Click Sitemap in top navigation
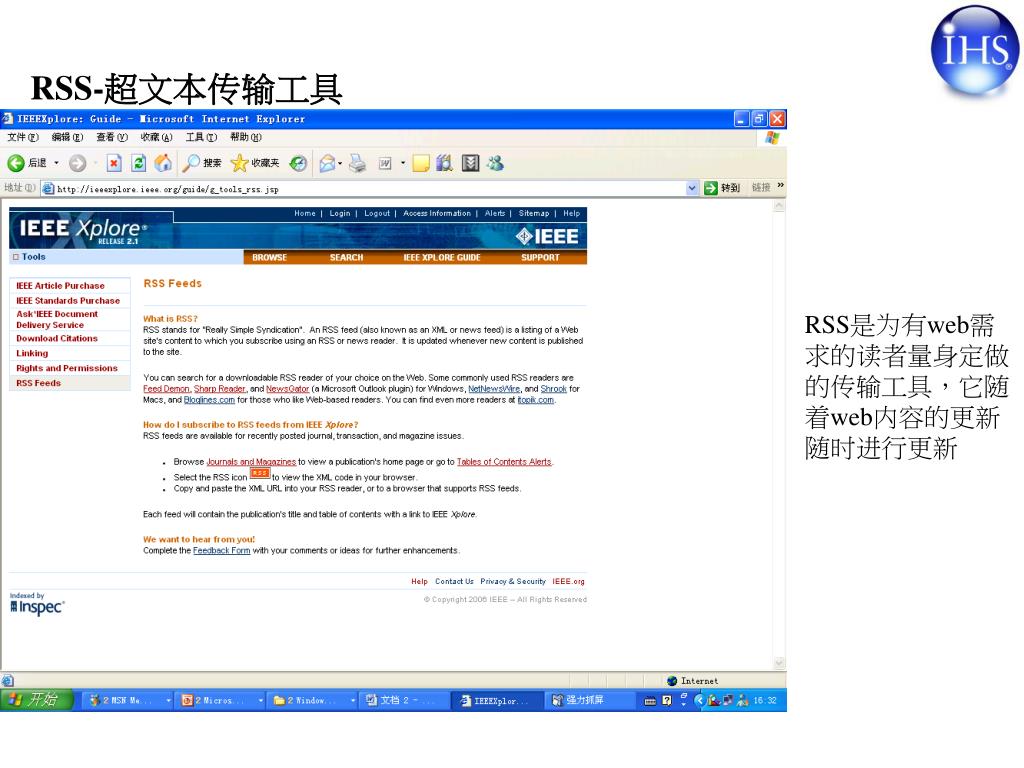 click(534, 214)
